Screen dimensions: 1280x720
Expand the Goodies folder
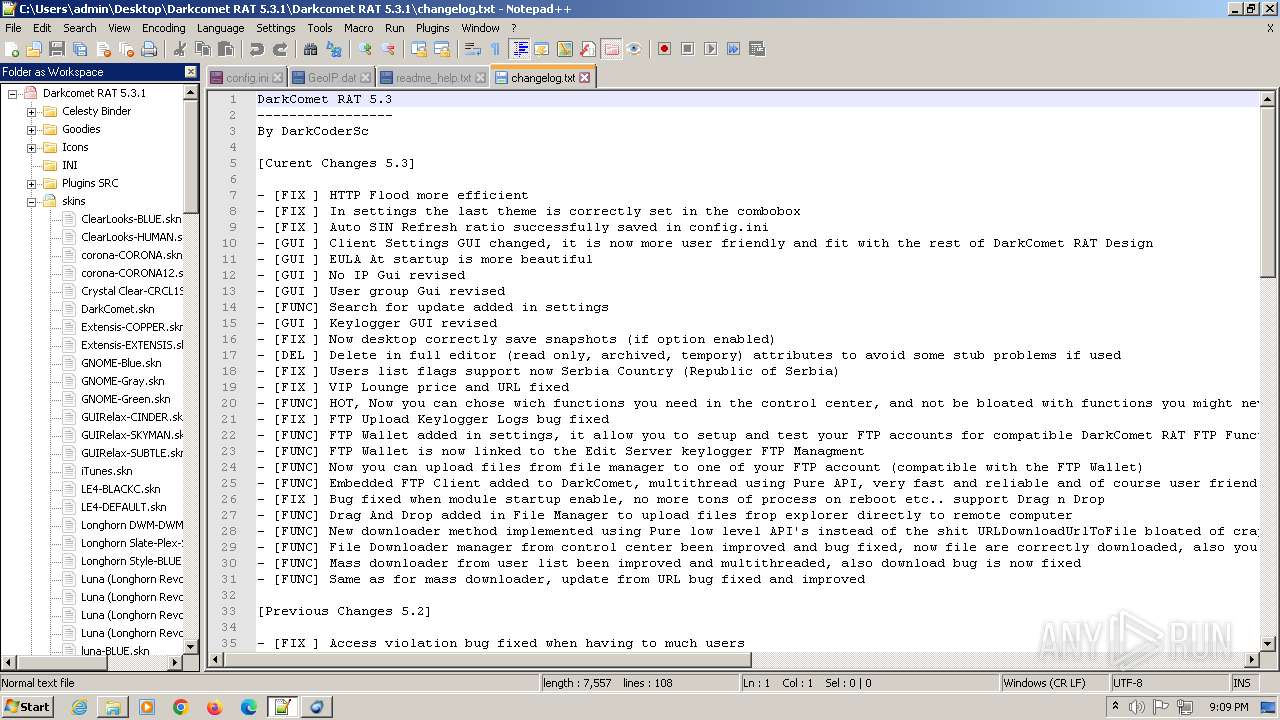coord(31,129)
